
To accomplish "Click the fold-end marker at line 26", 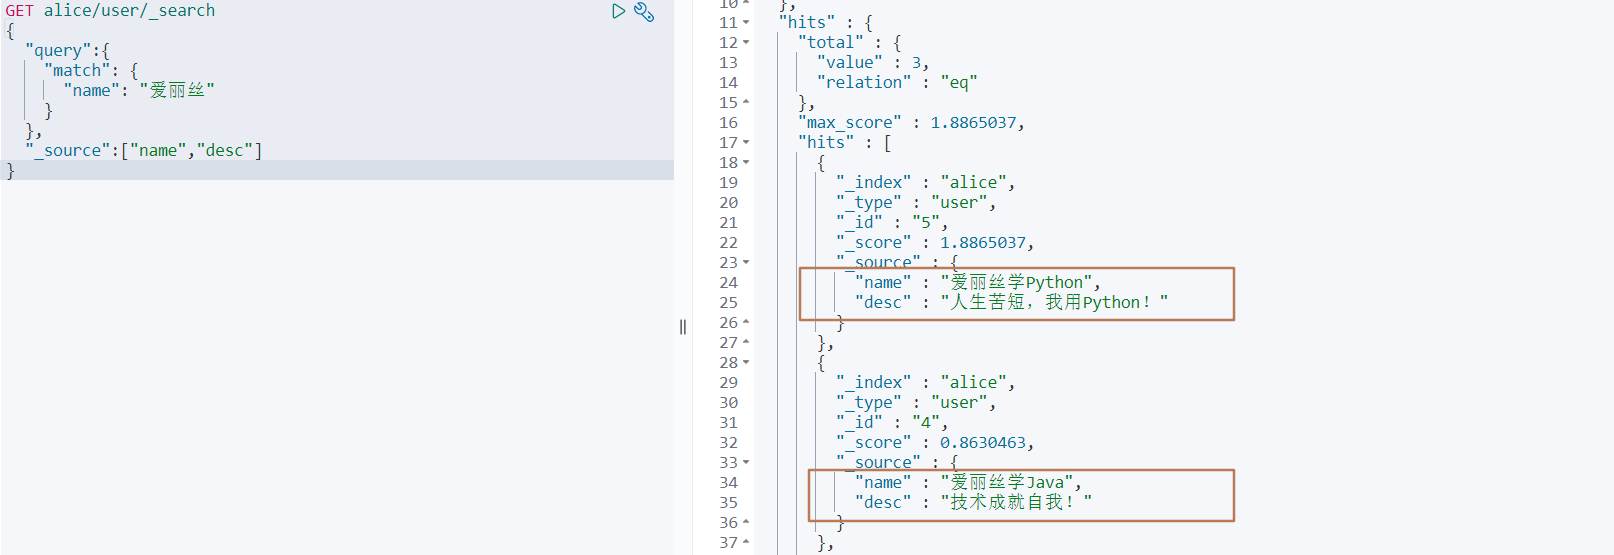I will [x=746, y=323].
